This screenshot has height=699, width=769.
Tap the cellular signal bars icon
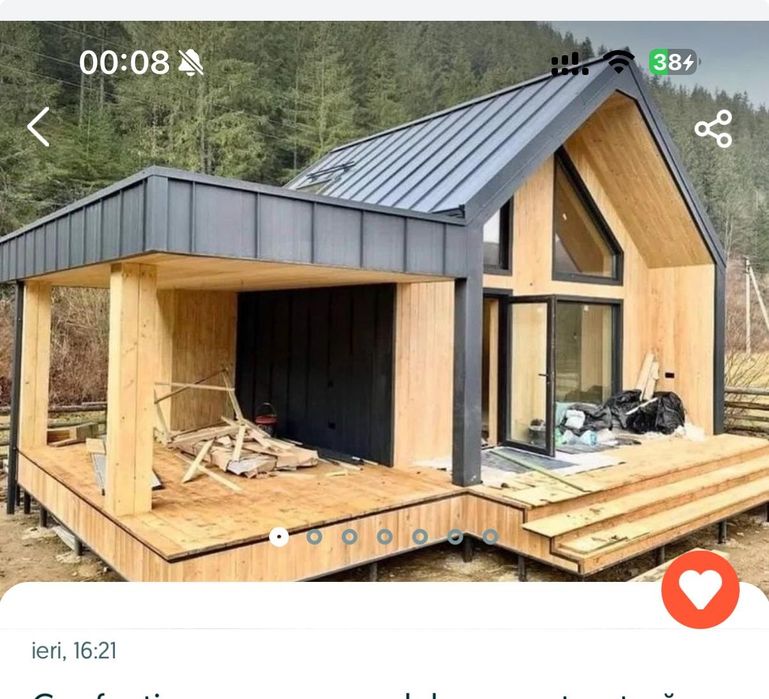(569, 64)
